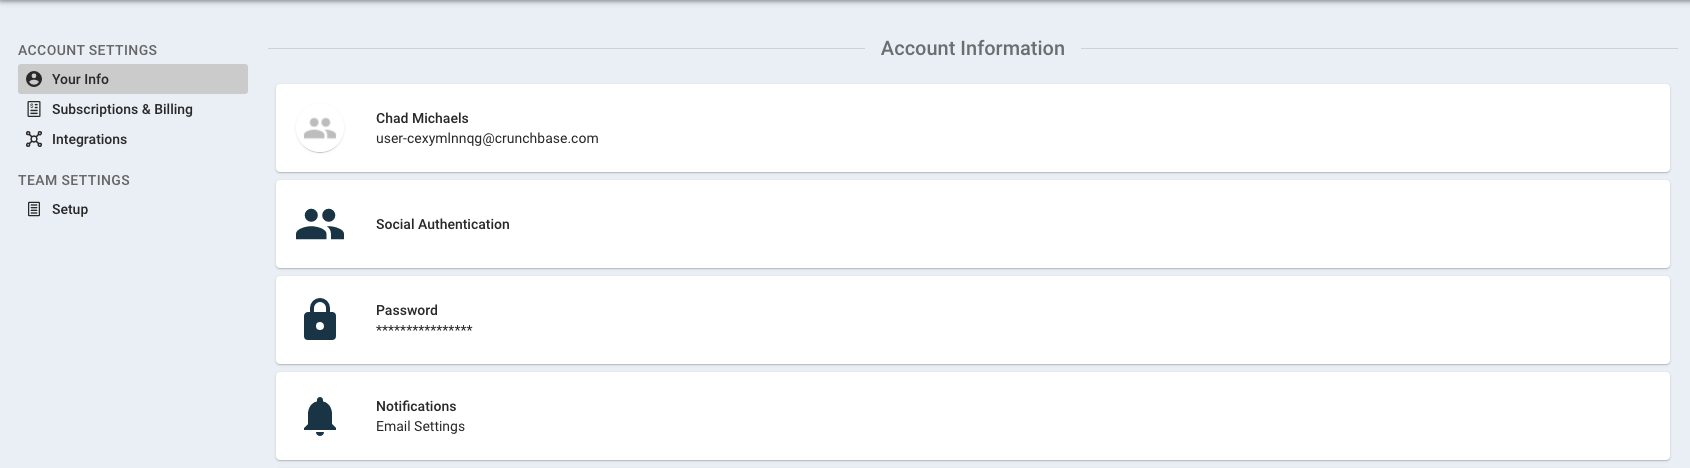
Task: Click the Password lock icon
Action: click(320, 319)
